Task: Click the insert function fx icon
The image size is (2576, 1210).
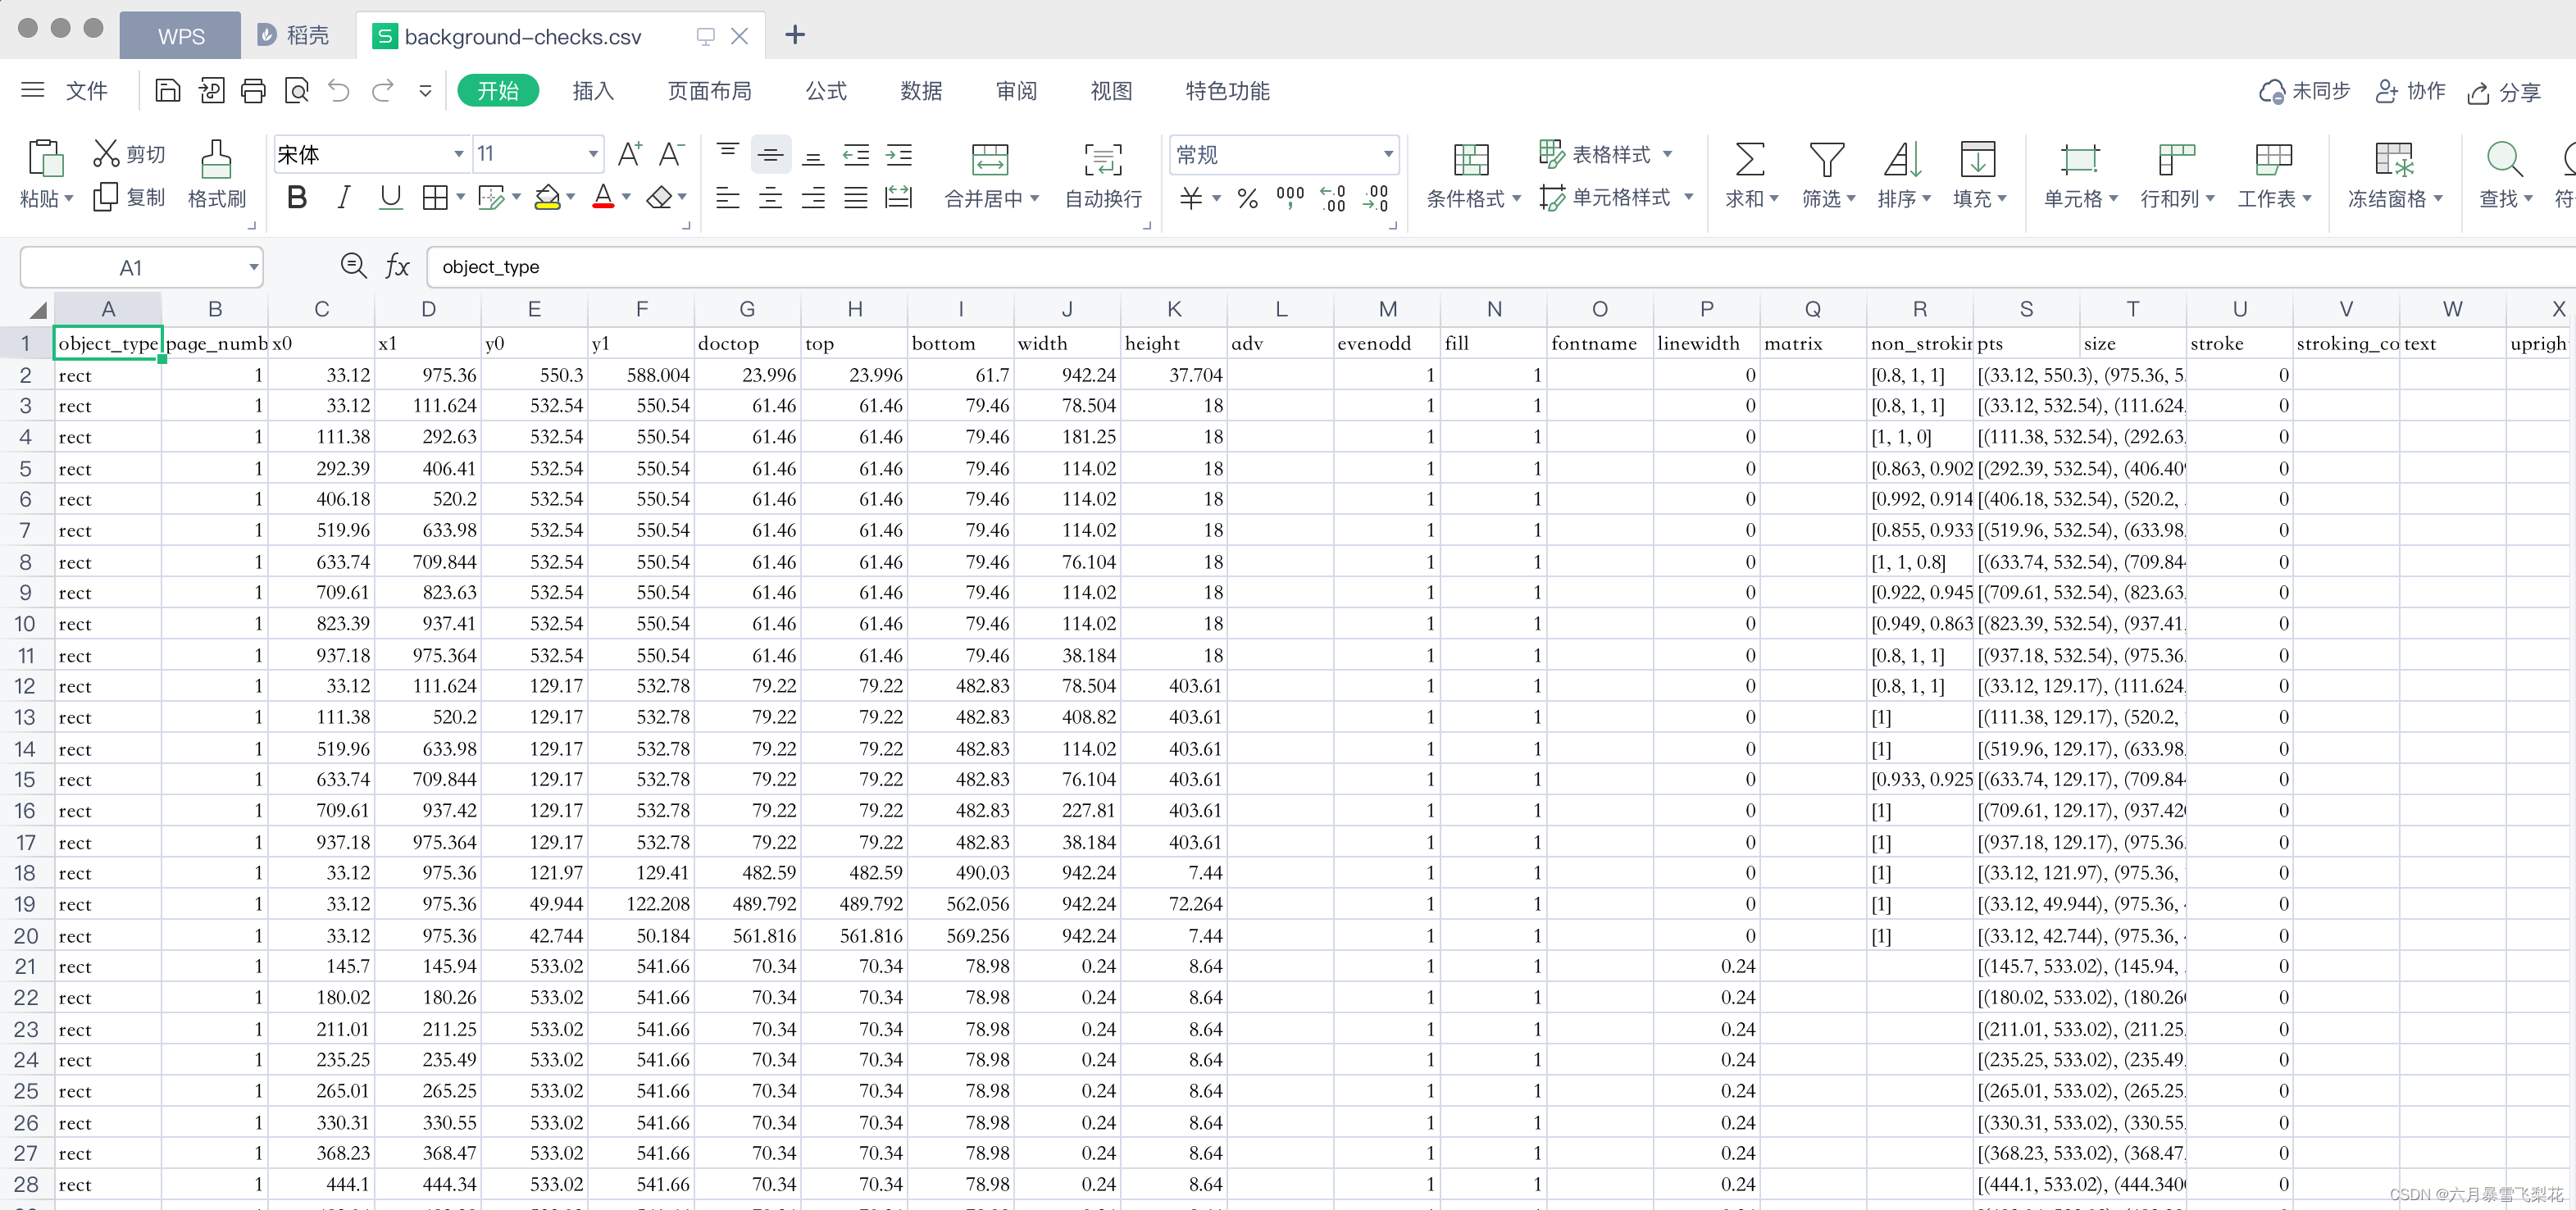Action: [x=398, y=266]
